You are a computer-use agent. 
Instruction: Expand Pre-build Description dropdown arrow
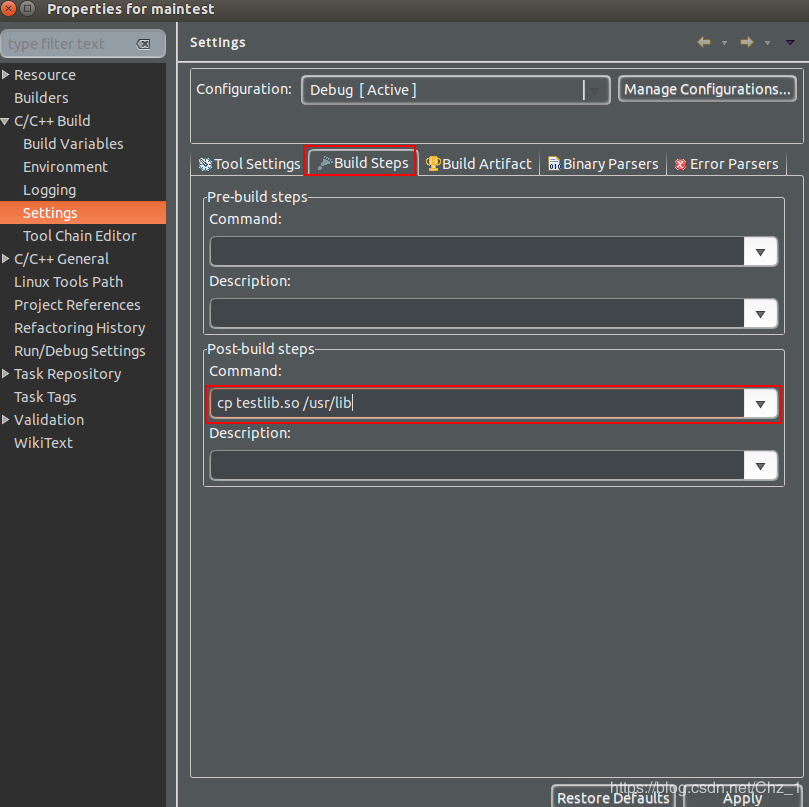coord(760,314)
